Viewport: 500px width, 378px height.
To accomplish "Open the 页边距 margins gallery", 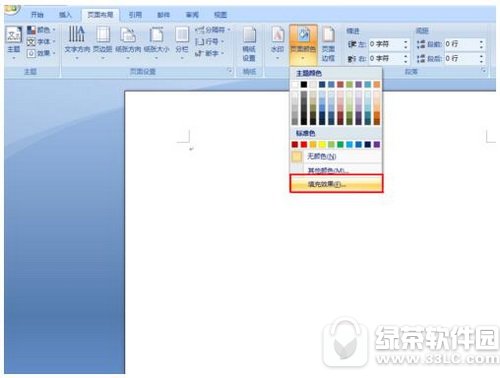I will coord(103,43).
